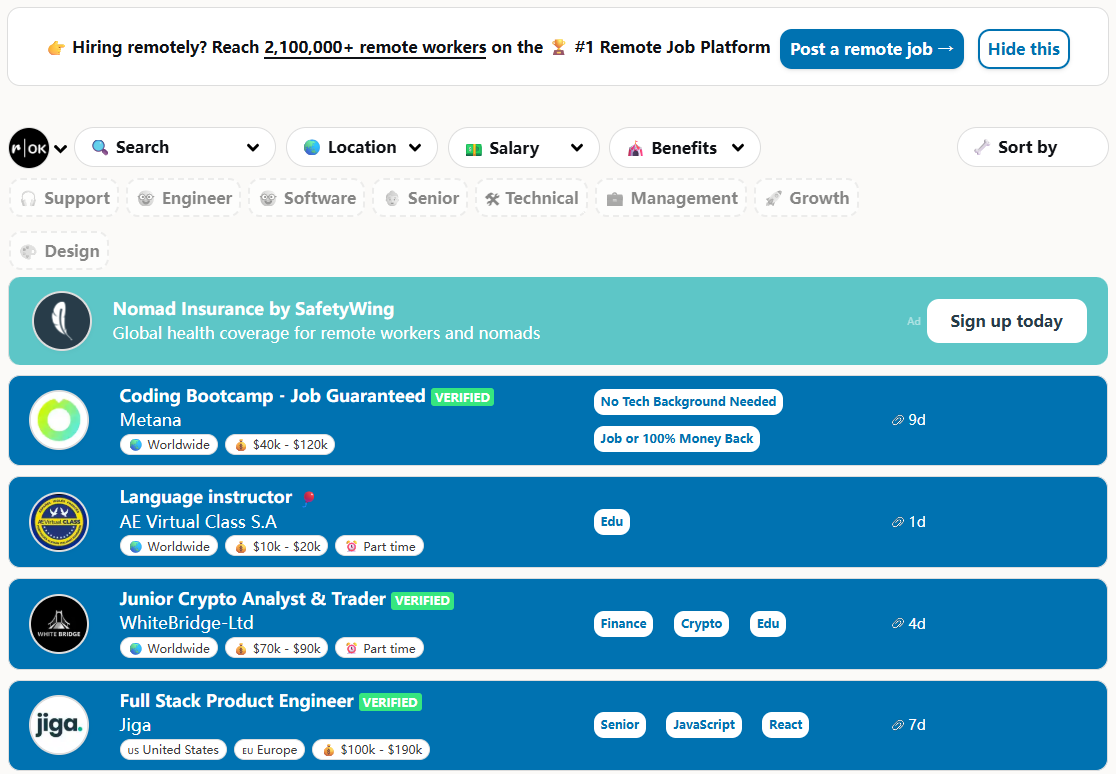Select the JavaScript tag on Jiga job
The image size is (1116, 774).
coord(704,725)
